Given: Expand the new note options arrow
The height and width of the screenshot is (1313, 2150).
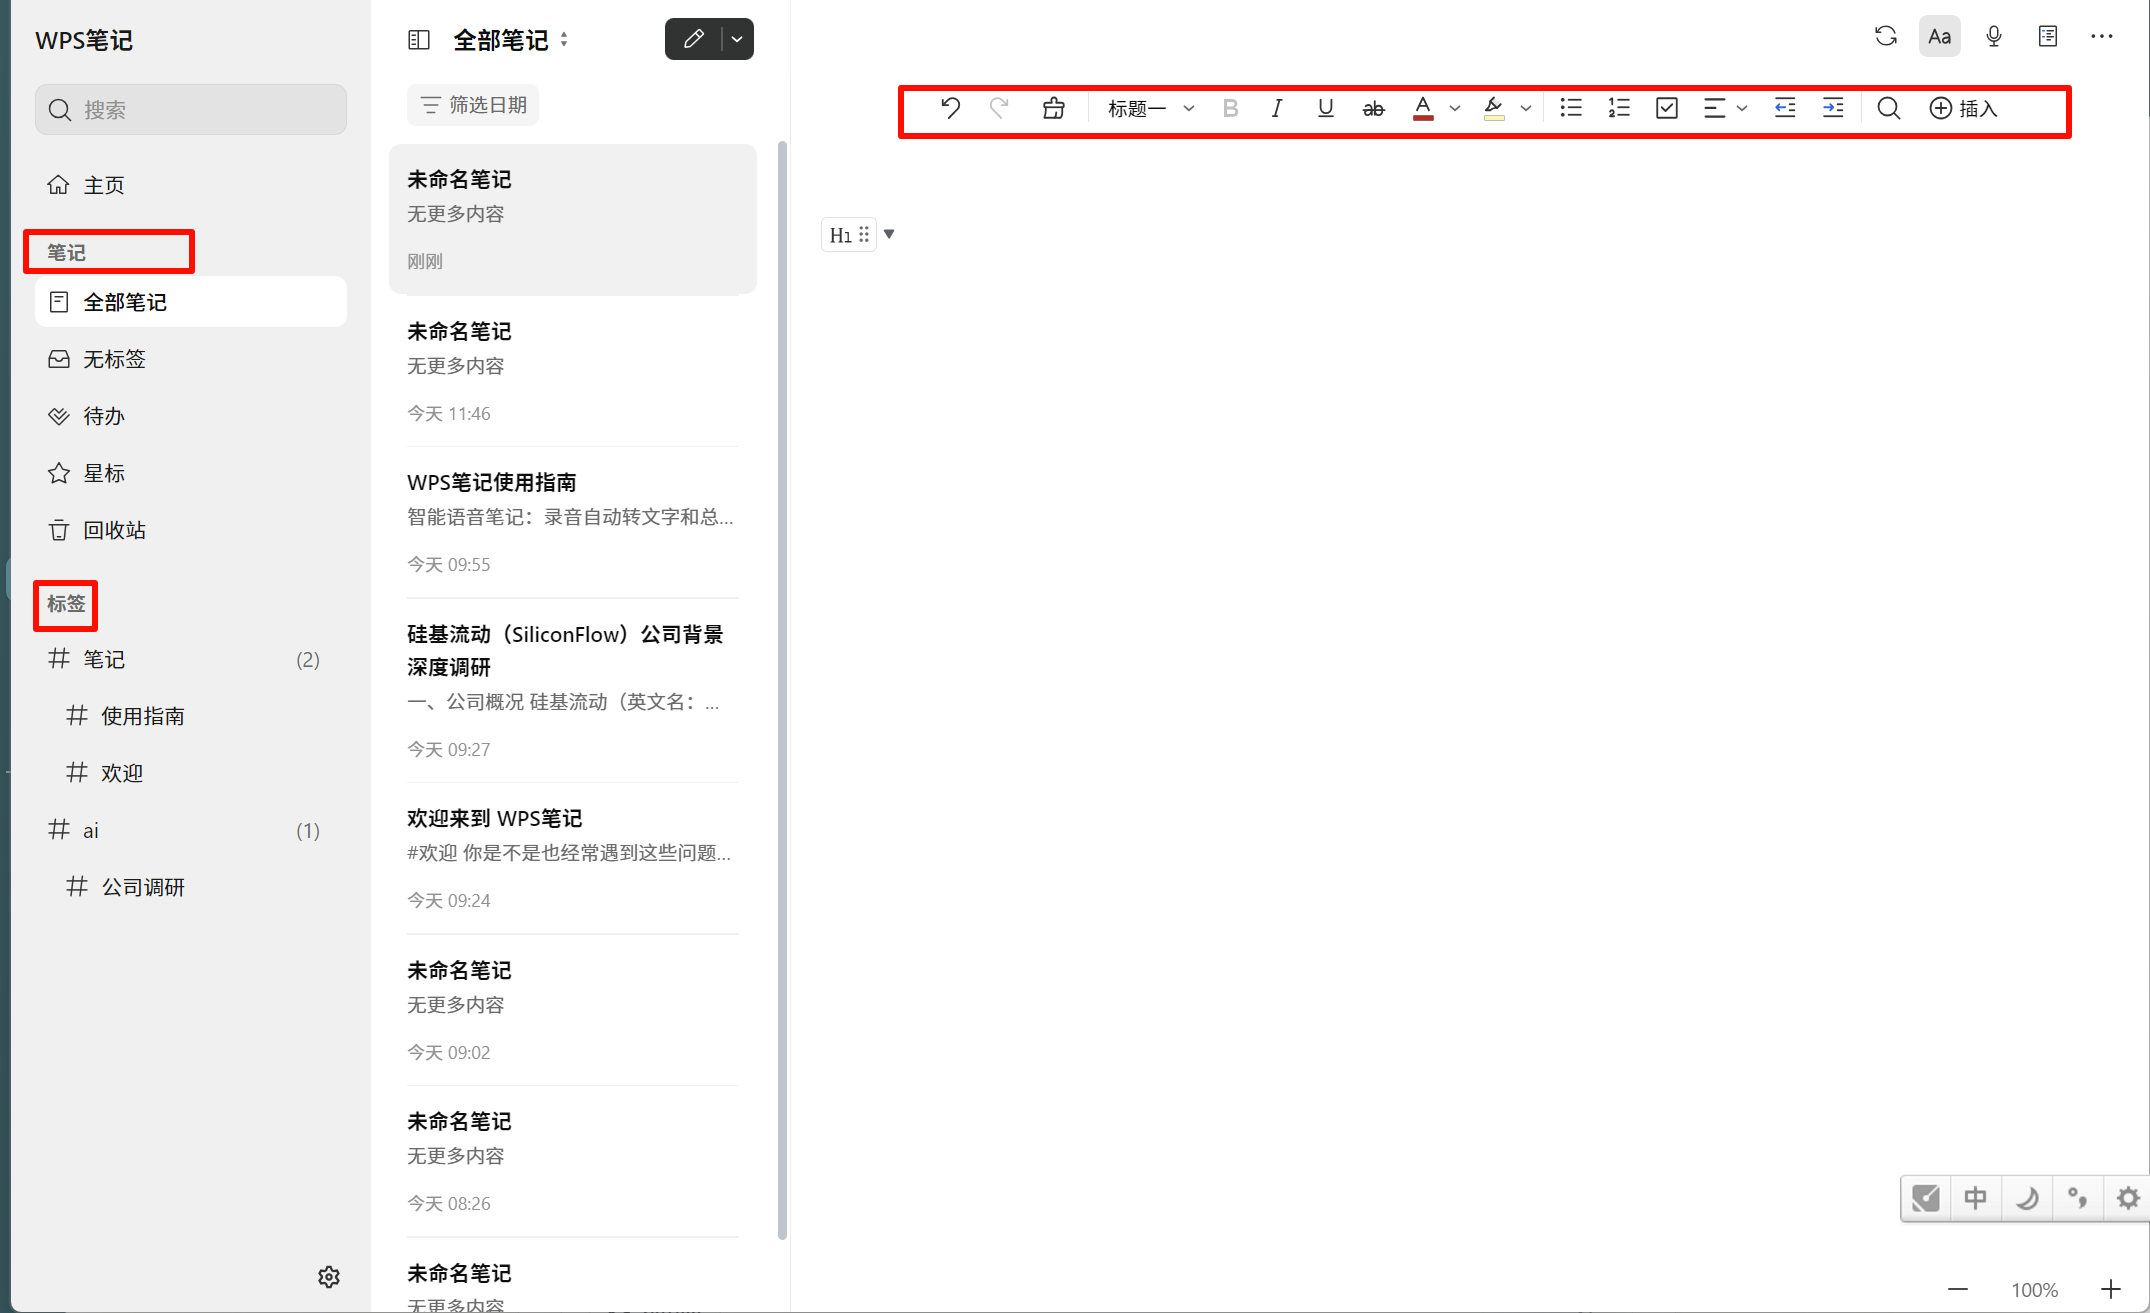Looking at the screenshot, I should pyautogui.click(x=737, y=40).
